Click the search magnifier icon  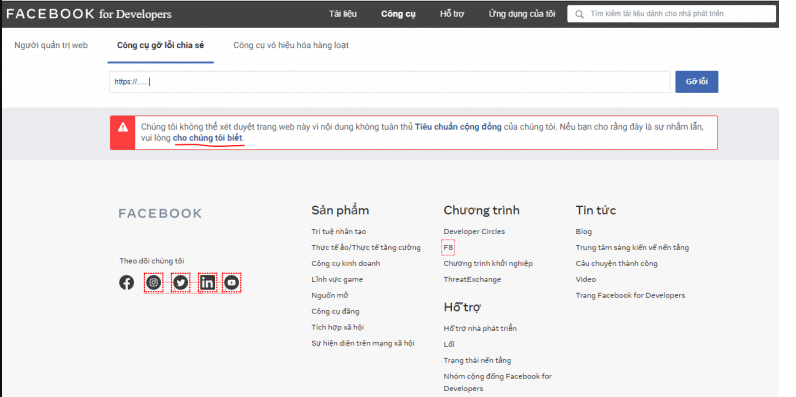[579, 14]
